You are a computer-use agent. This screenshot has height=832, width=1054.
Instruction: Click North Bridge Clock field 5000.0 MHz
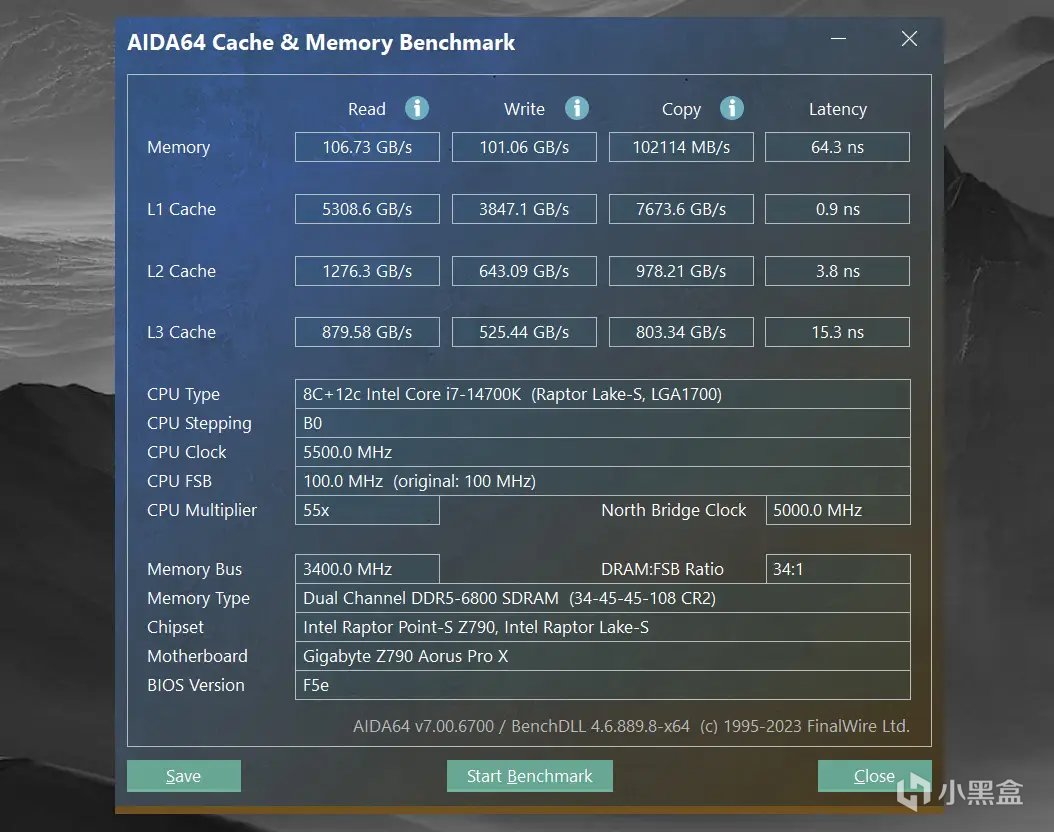tap(838, 510)
